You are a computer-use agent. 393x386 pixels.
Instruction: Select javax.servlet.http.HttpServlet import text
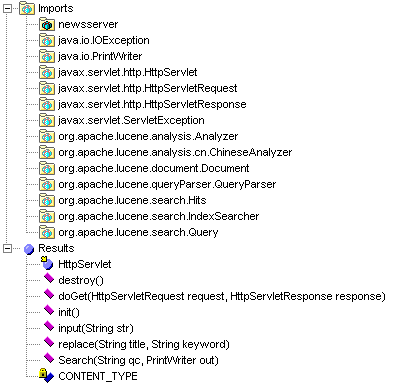(x=128, y=72)
